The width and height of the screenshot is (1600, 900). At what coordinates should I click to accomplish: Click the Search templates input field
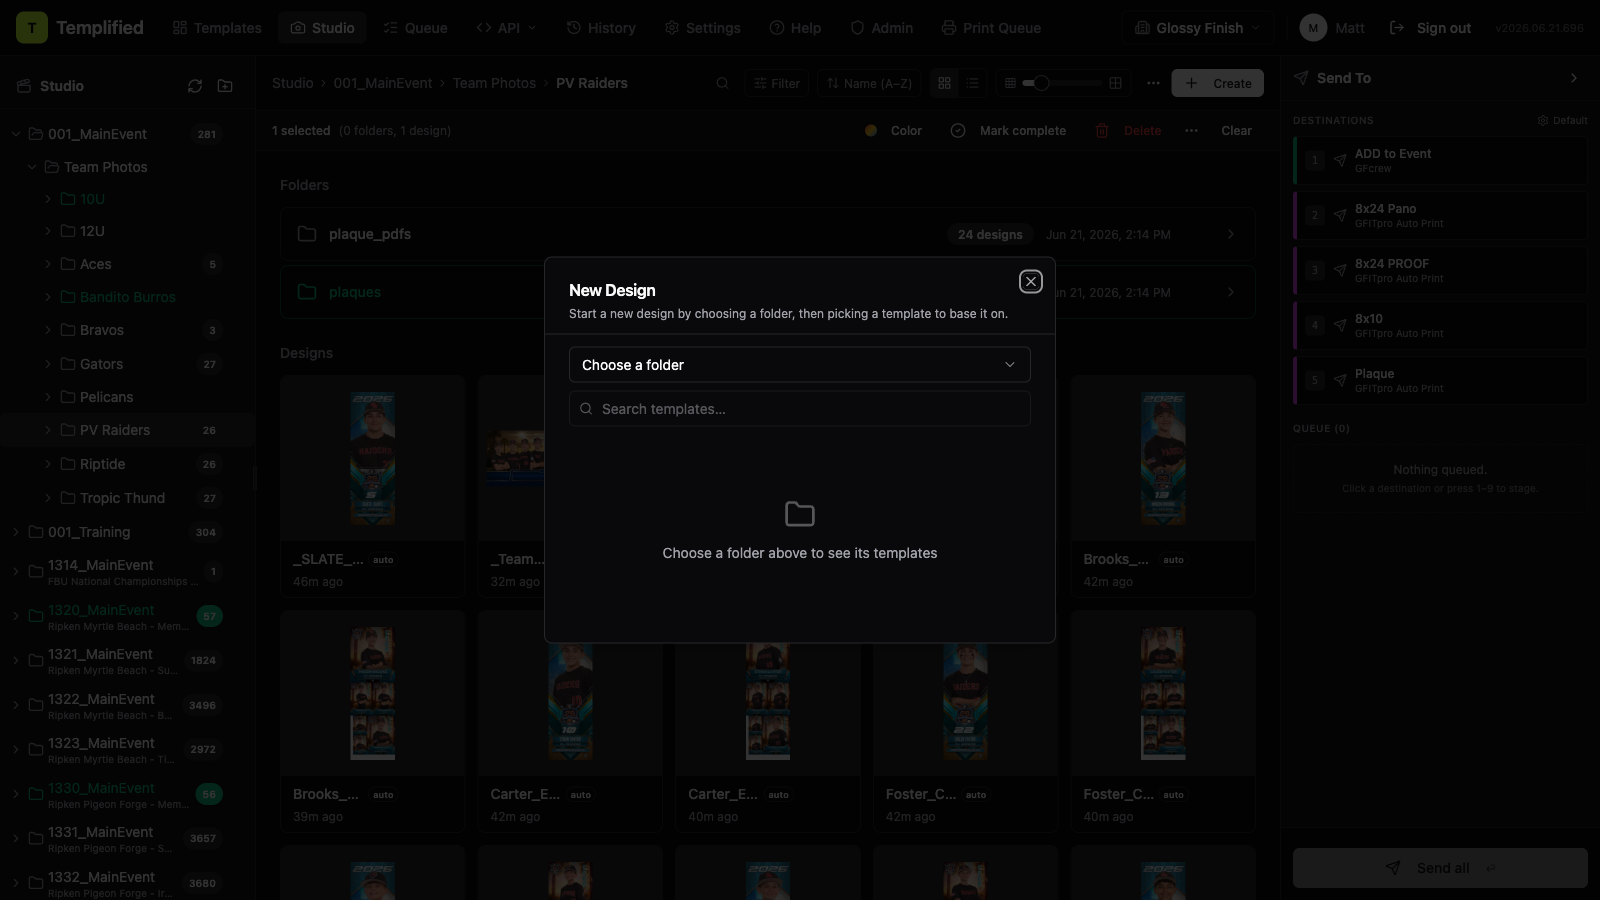coord(800,409)
